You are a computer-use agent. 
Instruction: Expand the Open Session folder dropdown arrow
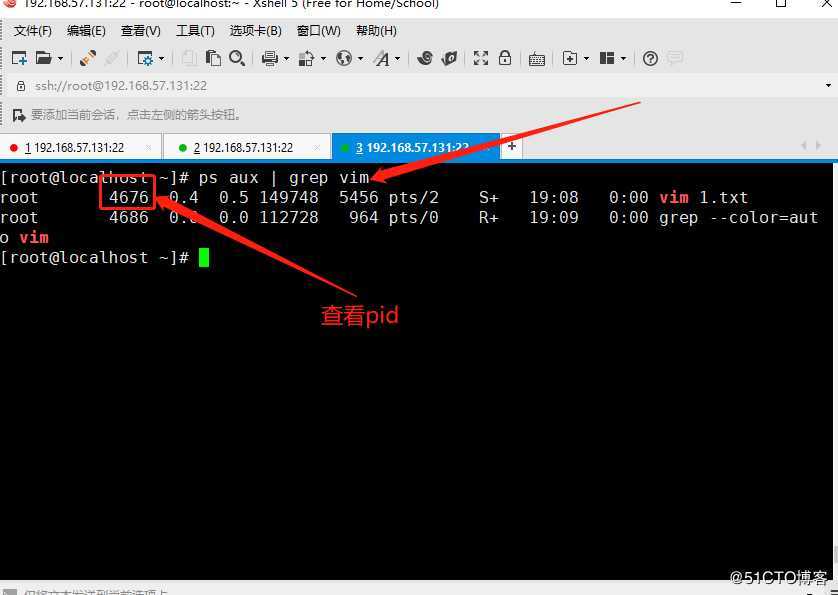(x=60, y=58)
